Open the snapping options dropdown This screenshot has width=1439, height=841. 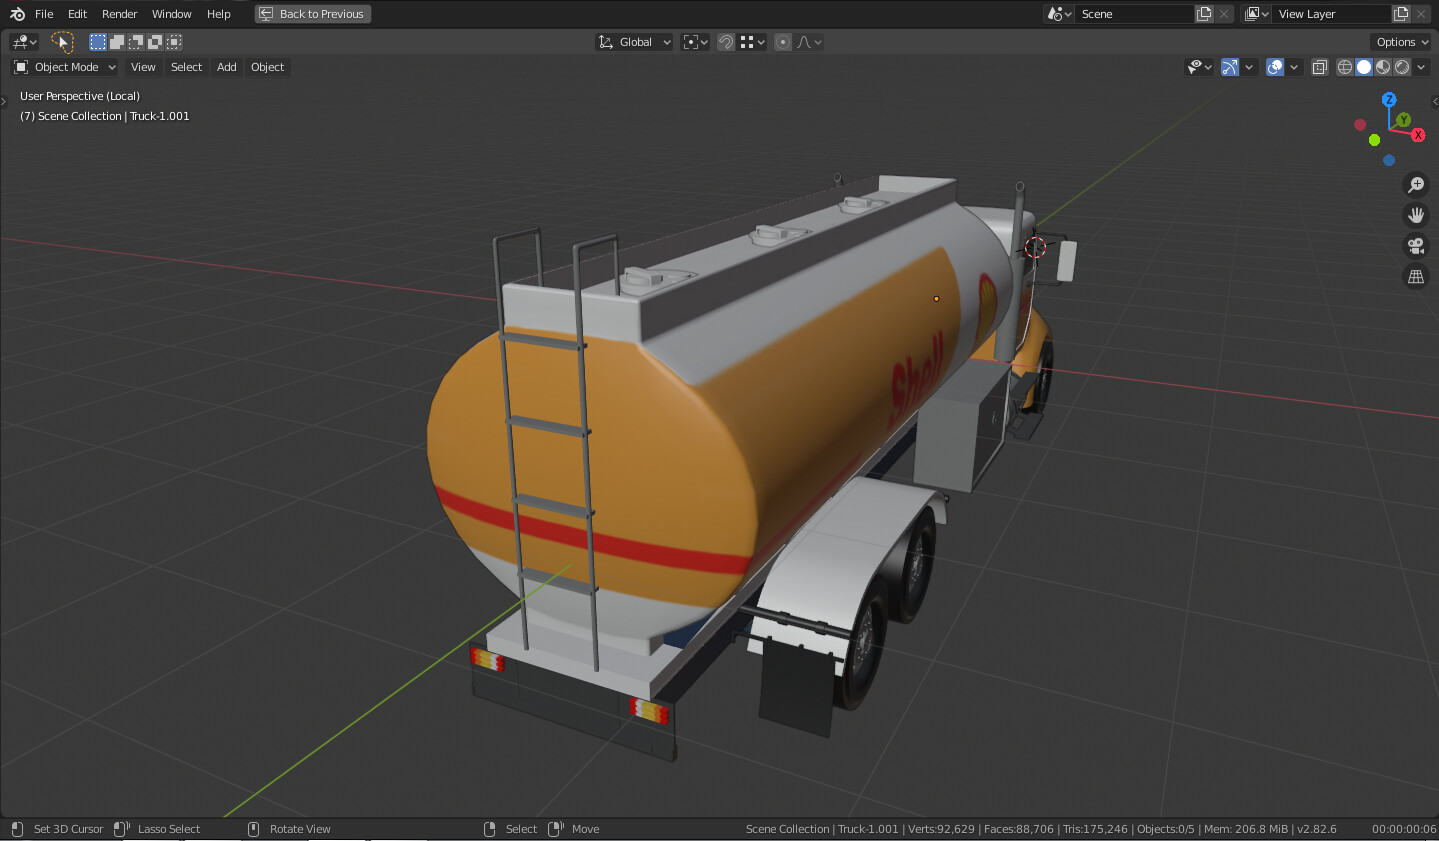pyautogui.click(x=752, y=42)
